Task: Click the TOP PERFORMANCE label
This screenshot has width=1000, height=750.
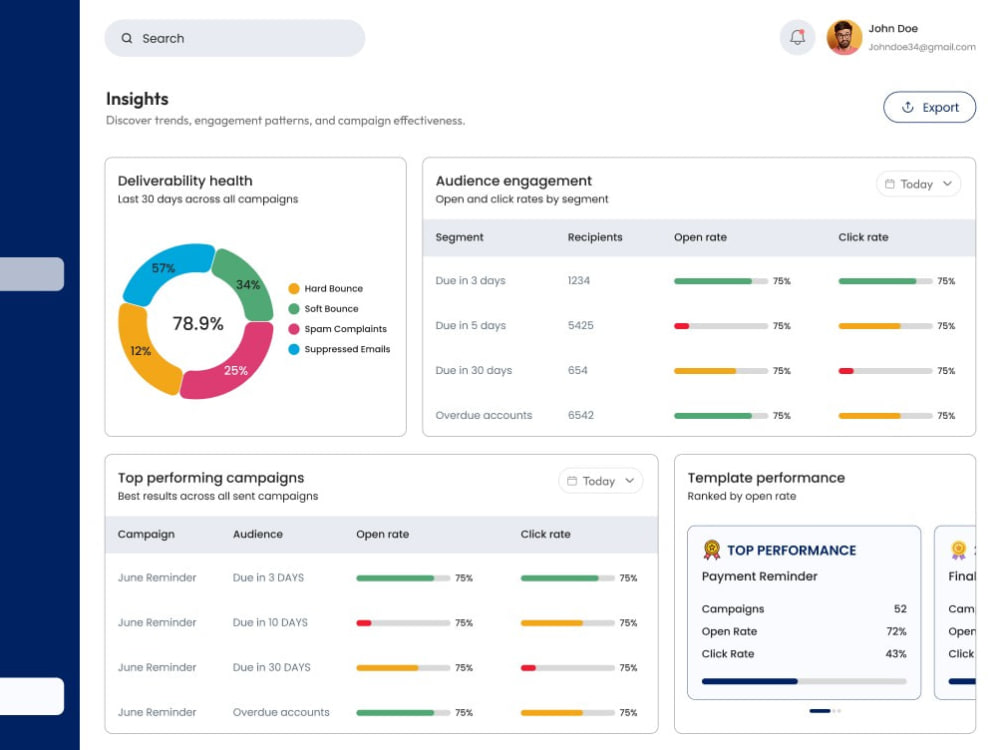Action: click(x=791, y=550)
